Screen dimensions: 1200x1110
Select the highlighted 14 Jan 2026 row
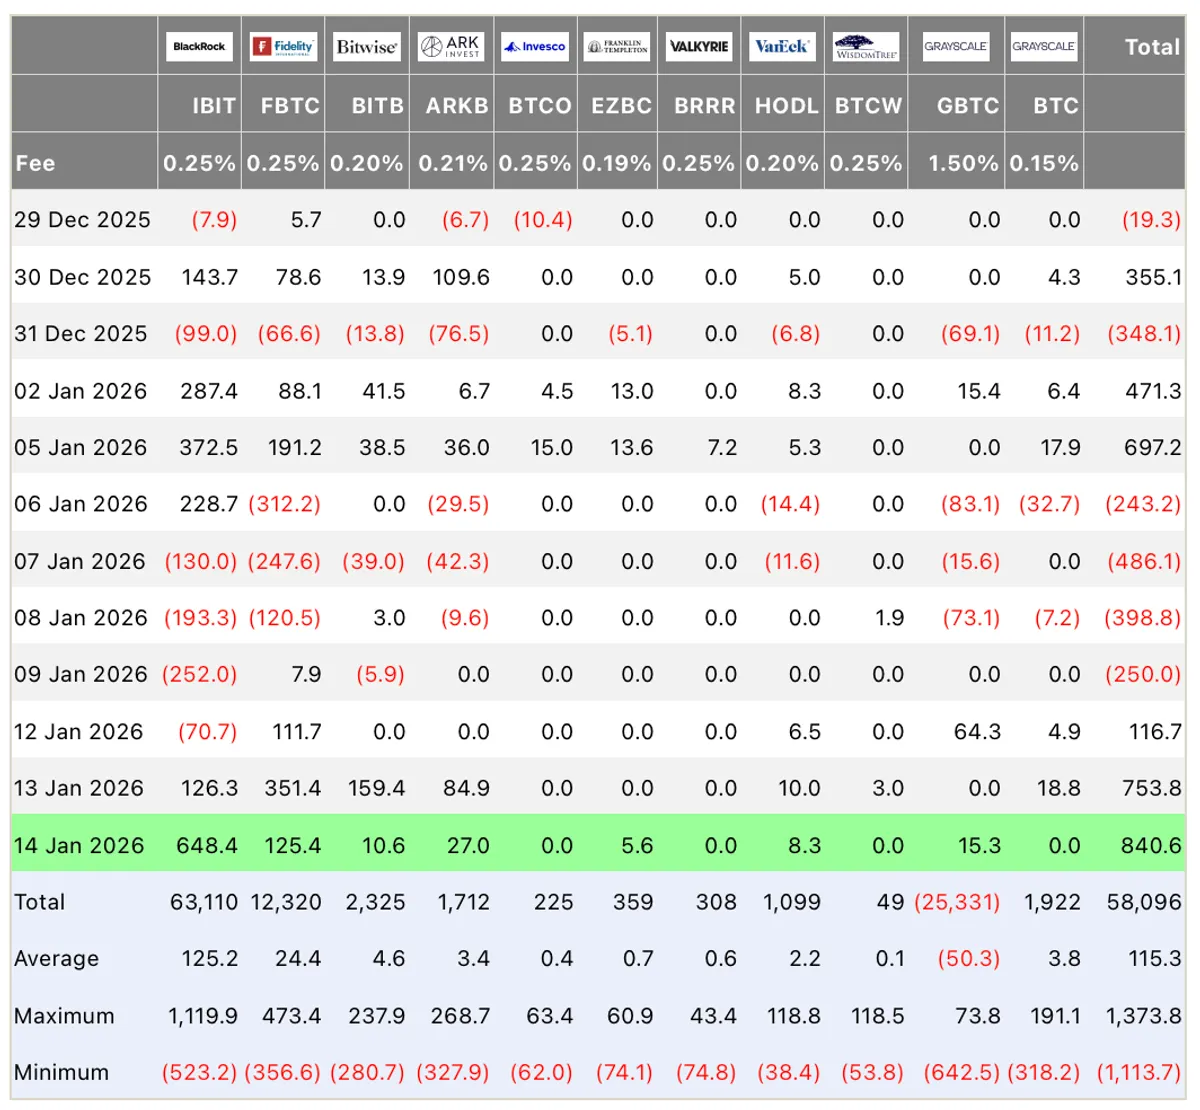click(x=597, y=845)
